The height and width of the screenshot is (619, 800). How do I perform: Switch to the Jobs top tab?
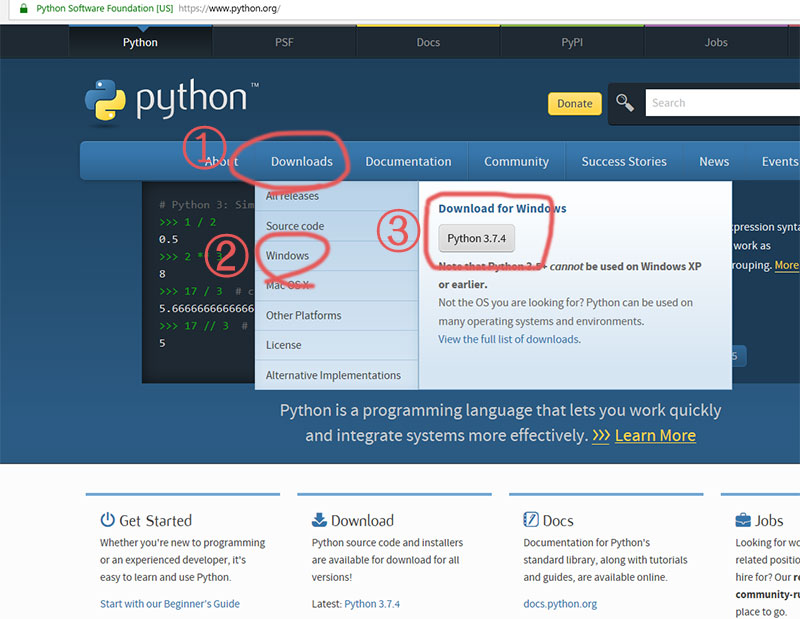pos(716,42)
